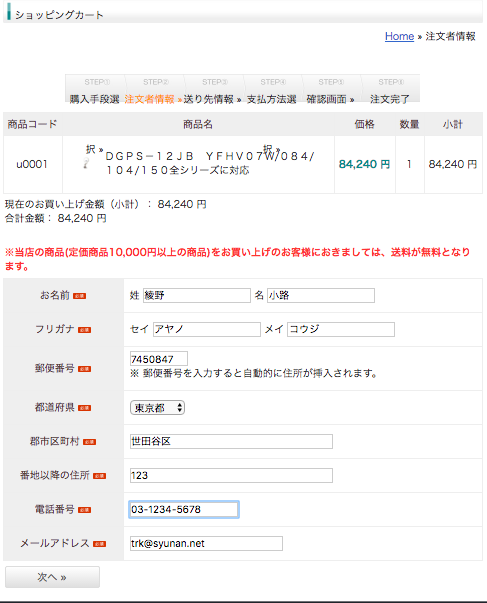Click the email field showing trk@syunan.net
The image size is (487, 603).
tap(206, 543)
